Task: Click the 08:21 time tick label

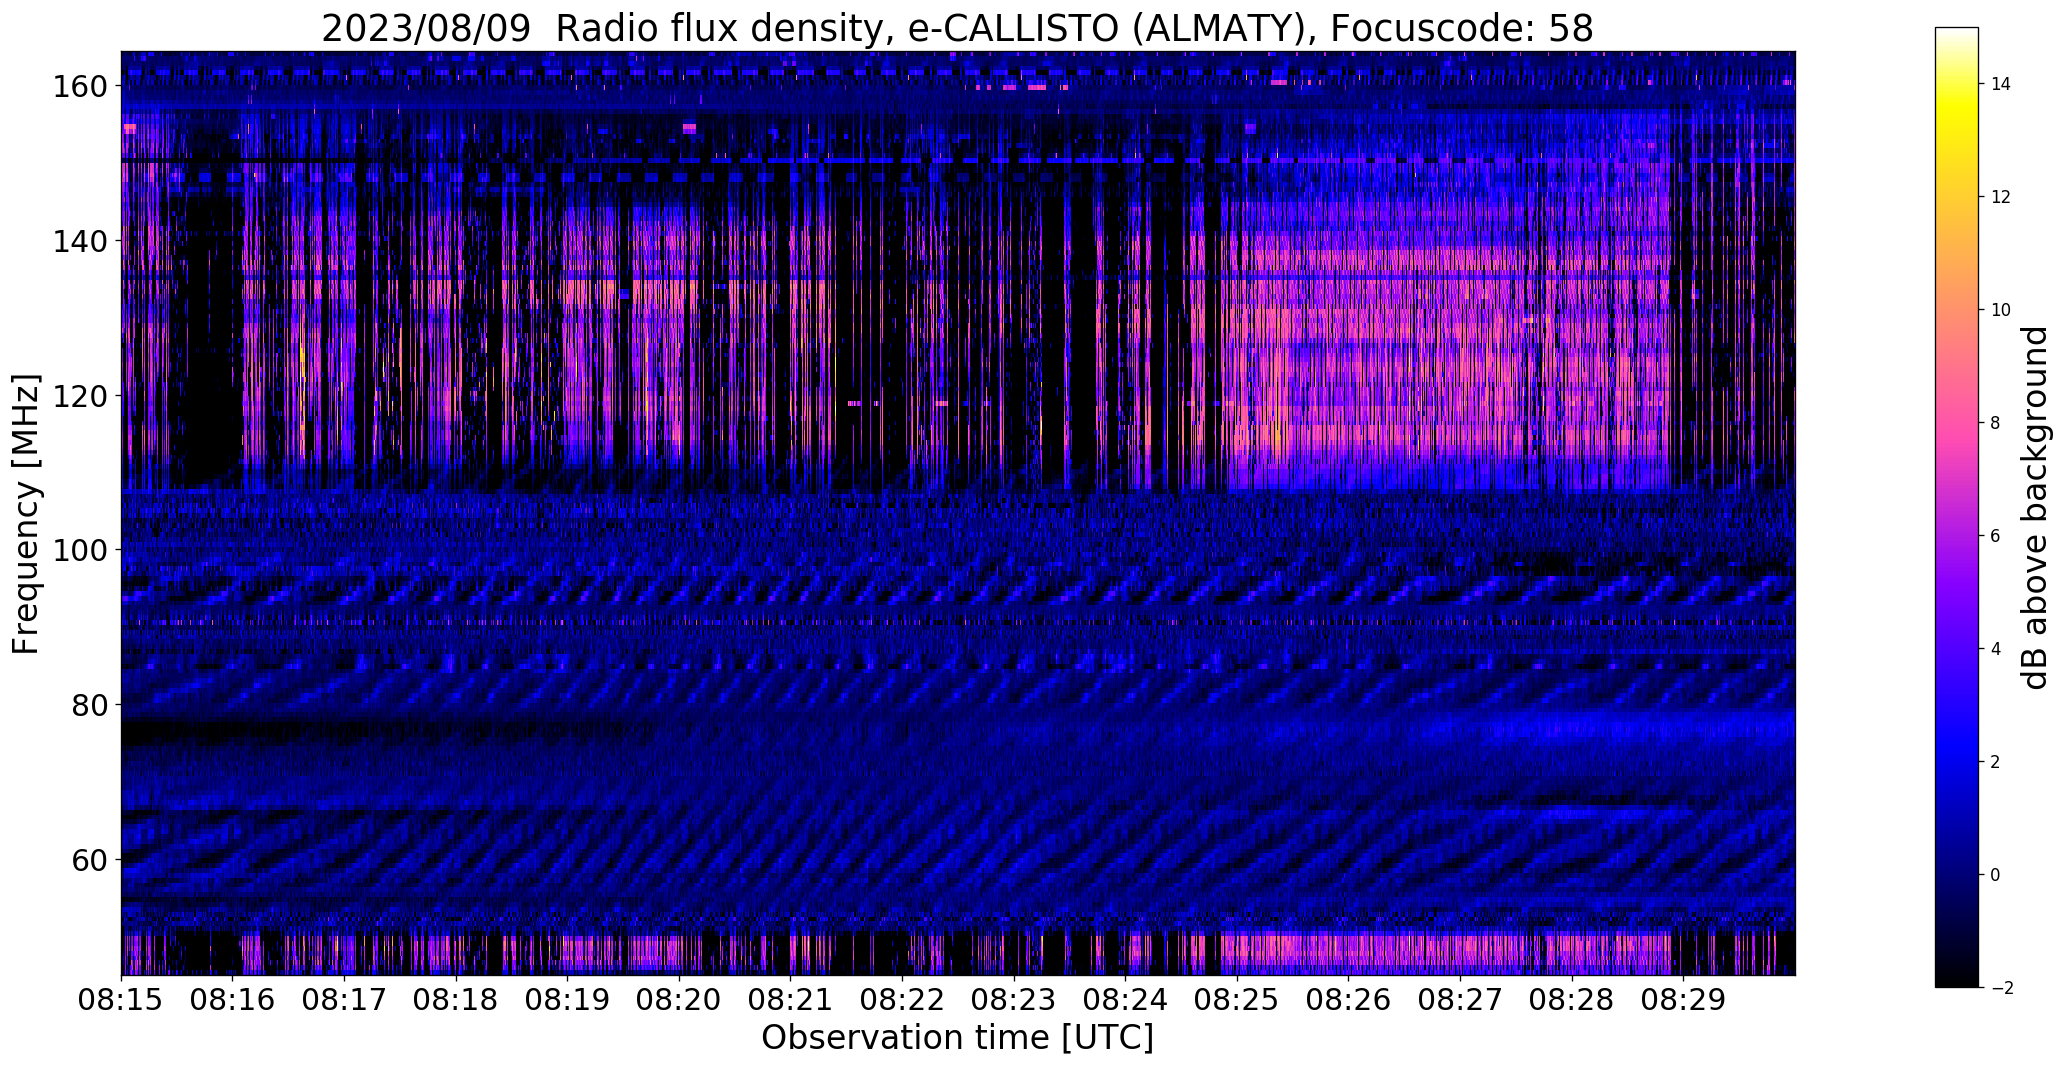Action: coord(791,1000)
